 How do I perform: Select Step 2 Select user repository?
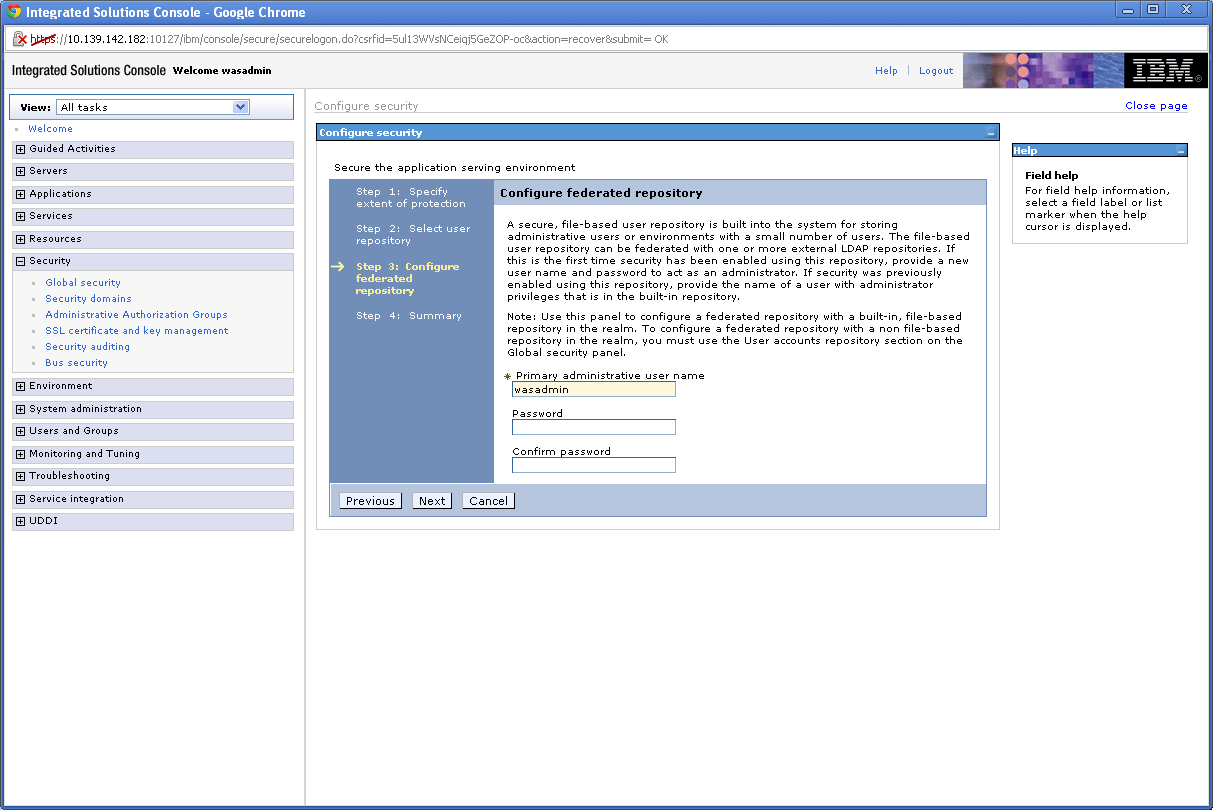coord(413,235)
